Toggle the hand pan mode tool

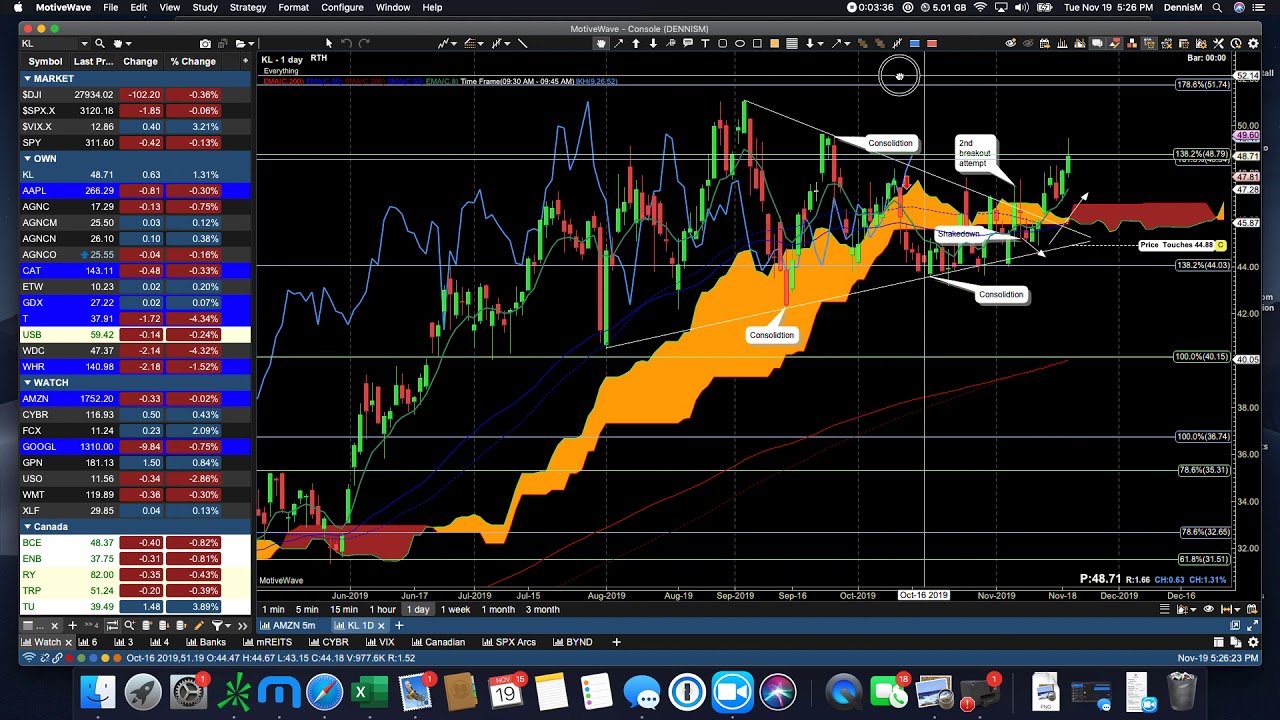(601, 43)
